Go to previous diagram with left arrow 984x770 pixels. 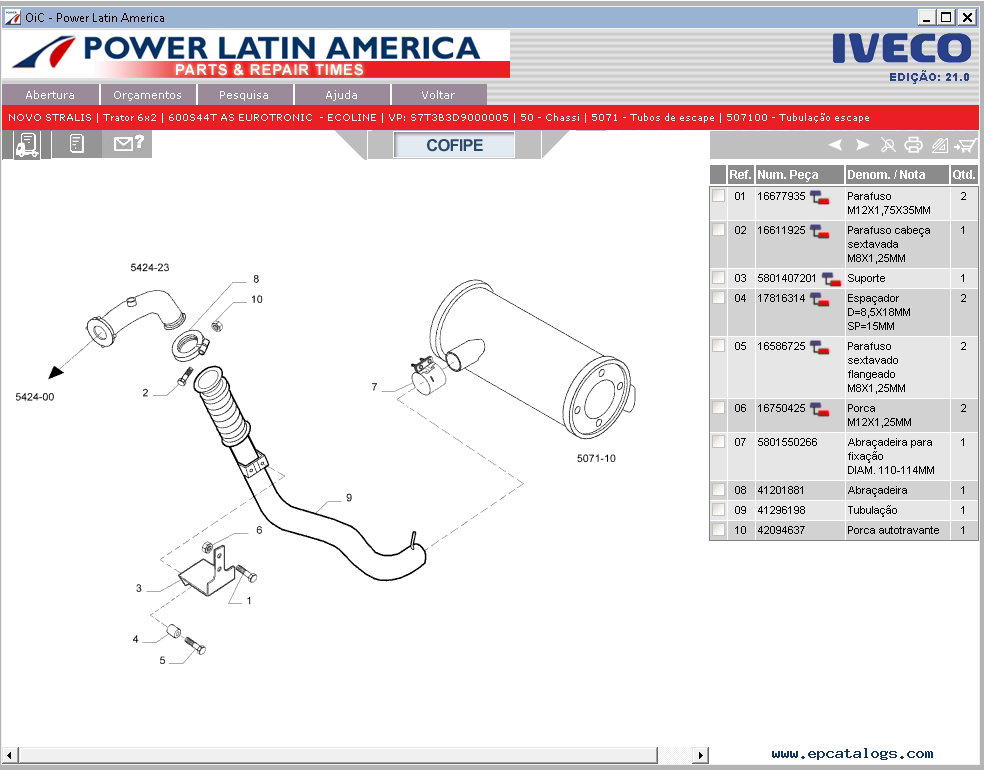pyautogui.click(x=835, y=145)
